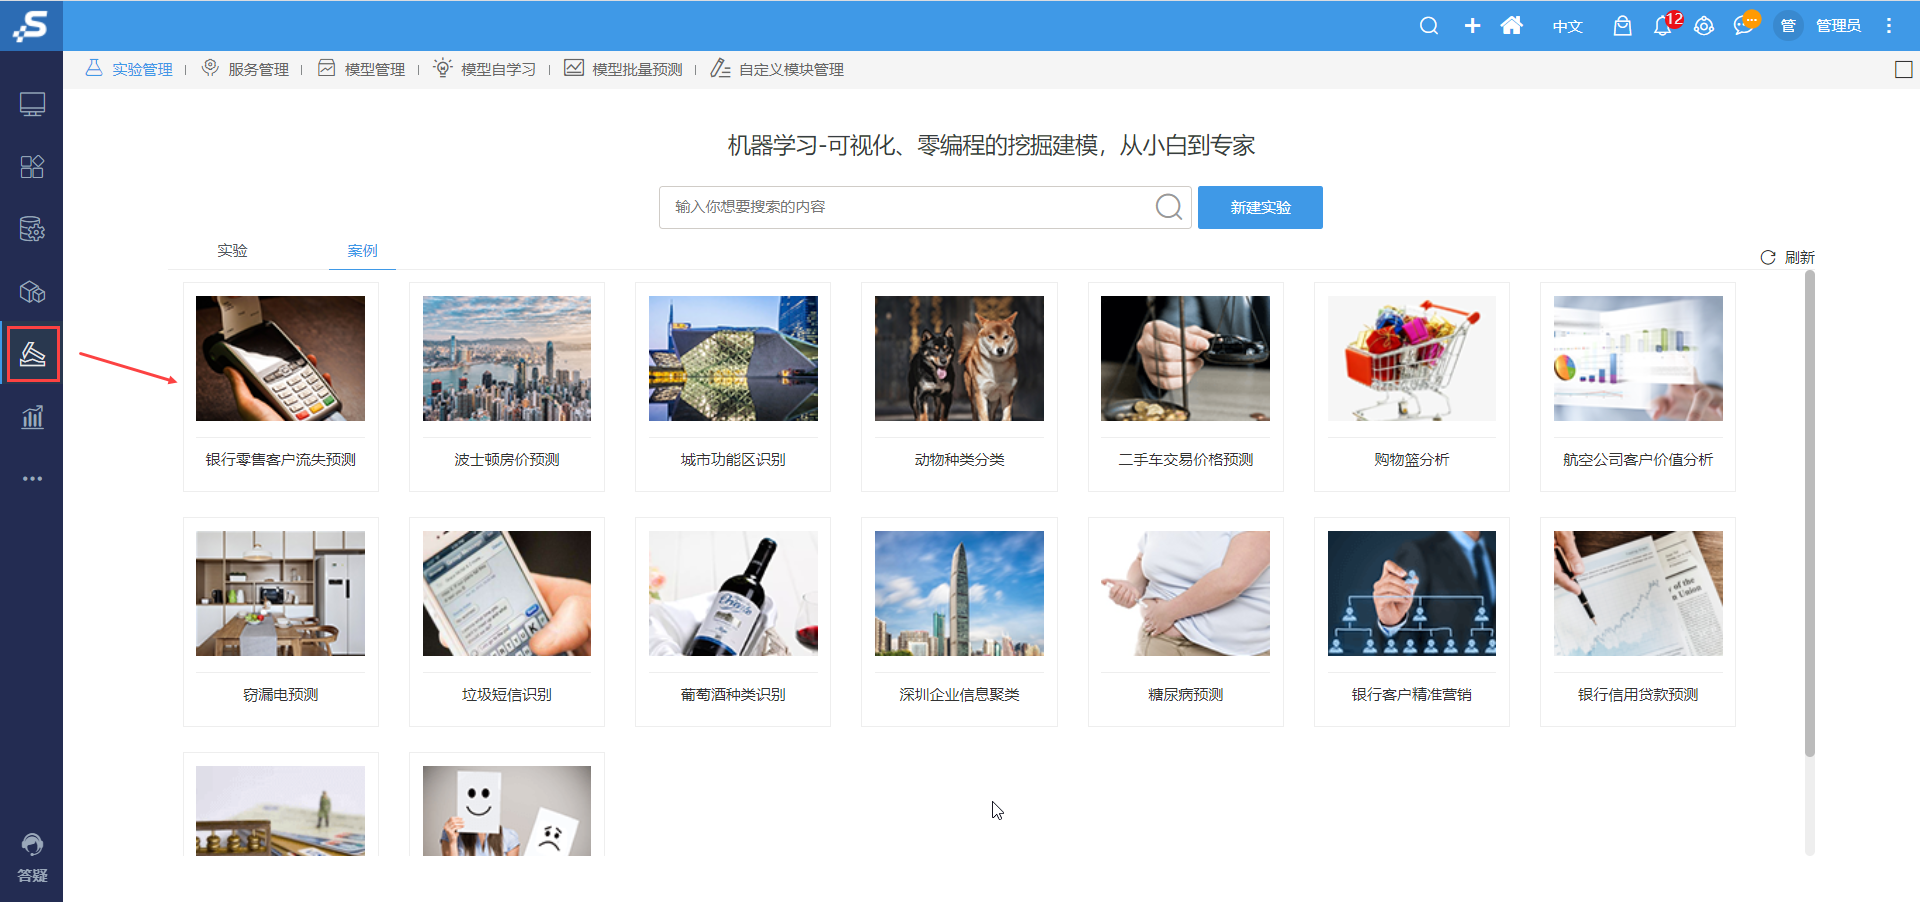Open the monitor display sidebar icon
Viewport: 1920px width, 902px height.
click(x=32, y=104)
